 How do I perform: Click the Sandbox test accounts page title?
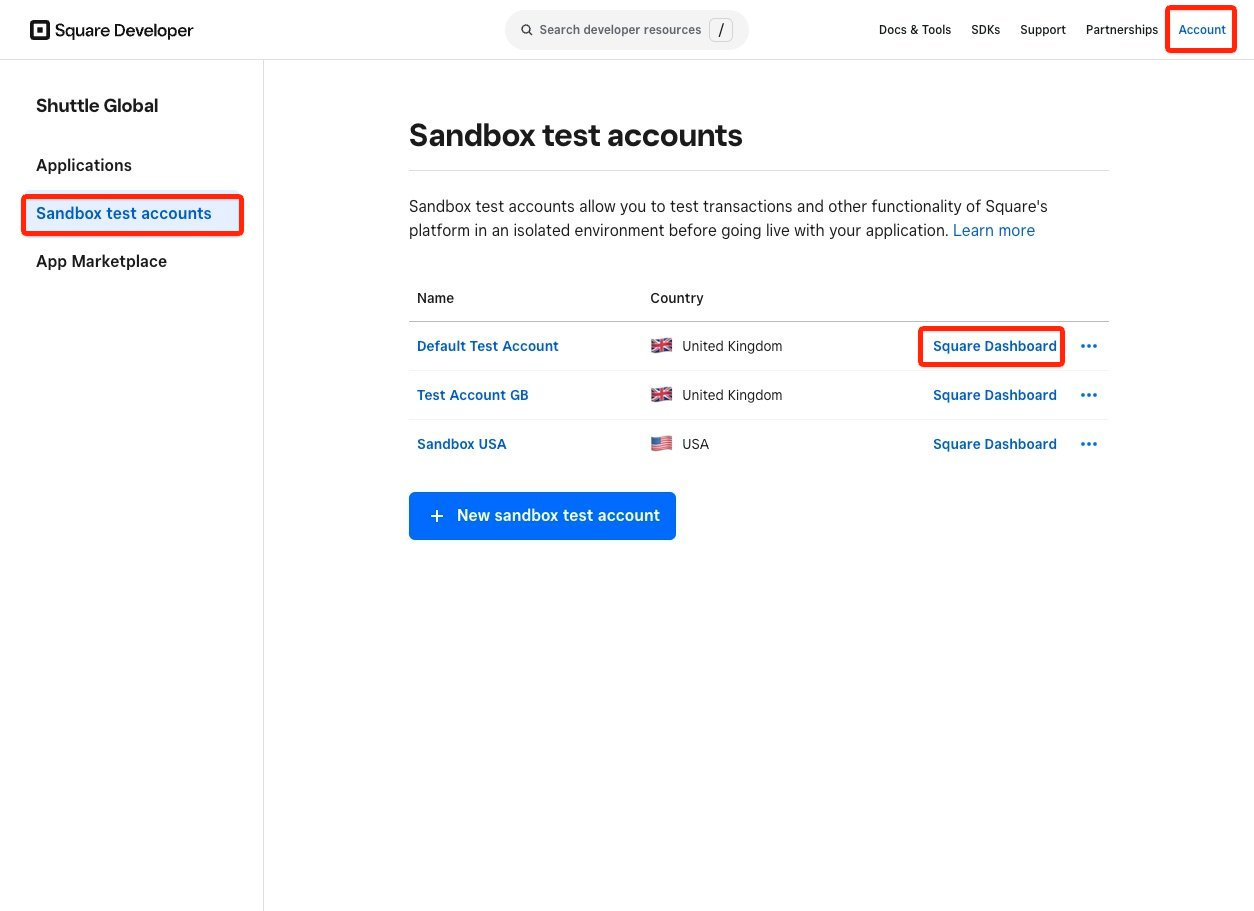[x=575, y=135]
